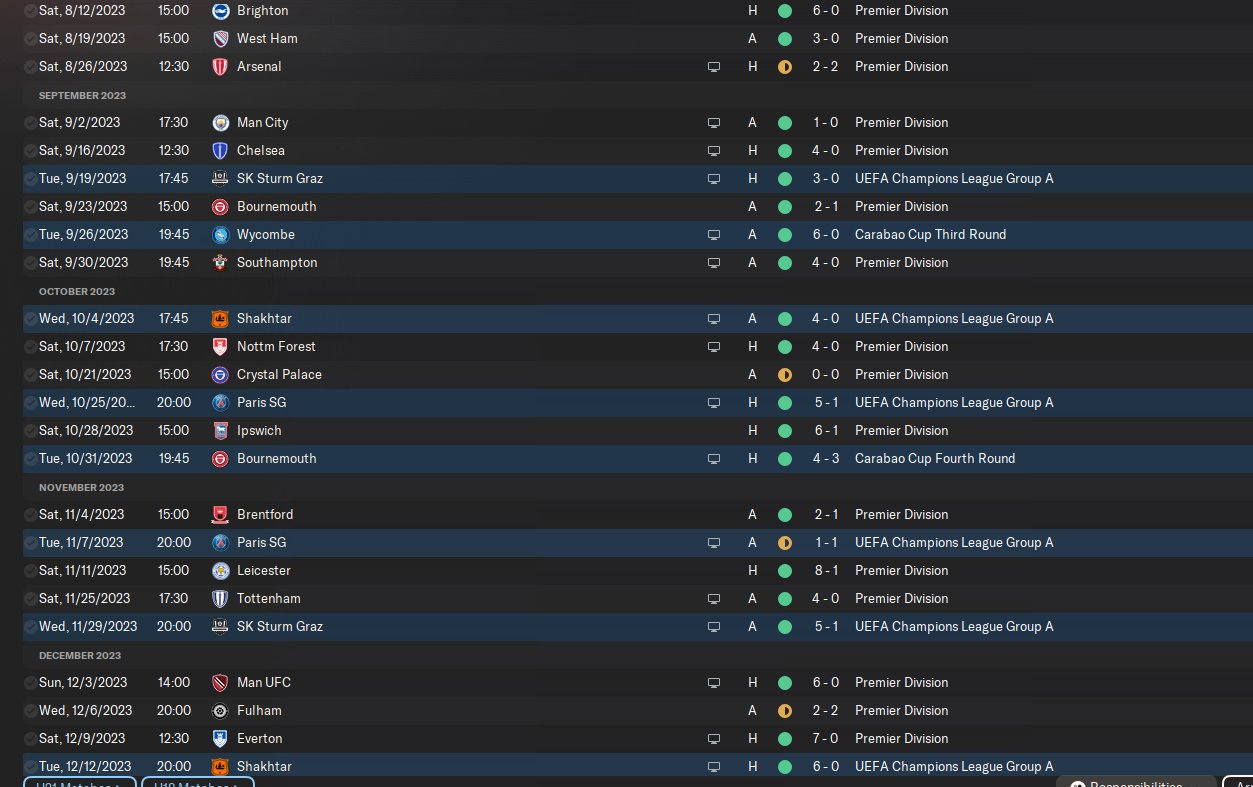Select the OCTOBER 2023 month header
The height and width of the screenshot is (787, 1253).
pos(77,292)
